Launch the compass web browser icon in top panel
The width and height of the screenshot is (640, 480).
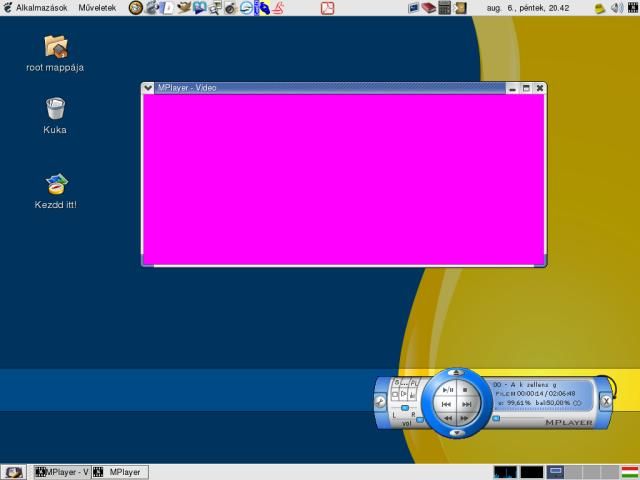(x=136, y=8)
